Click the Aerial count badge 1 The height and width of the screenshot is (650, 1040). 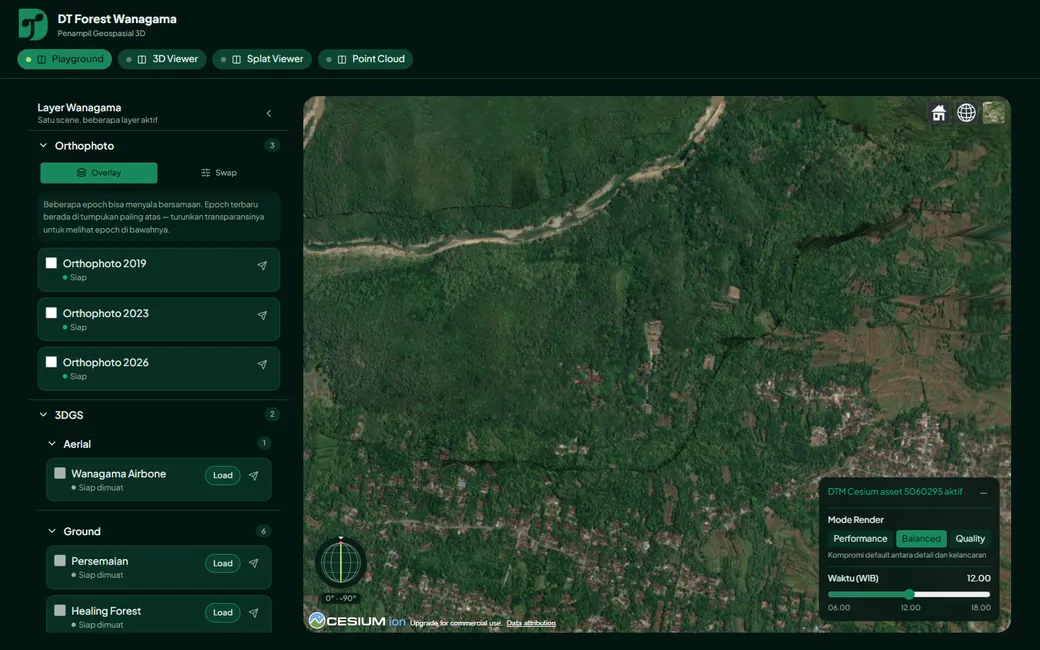263,443
